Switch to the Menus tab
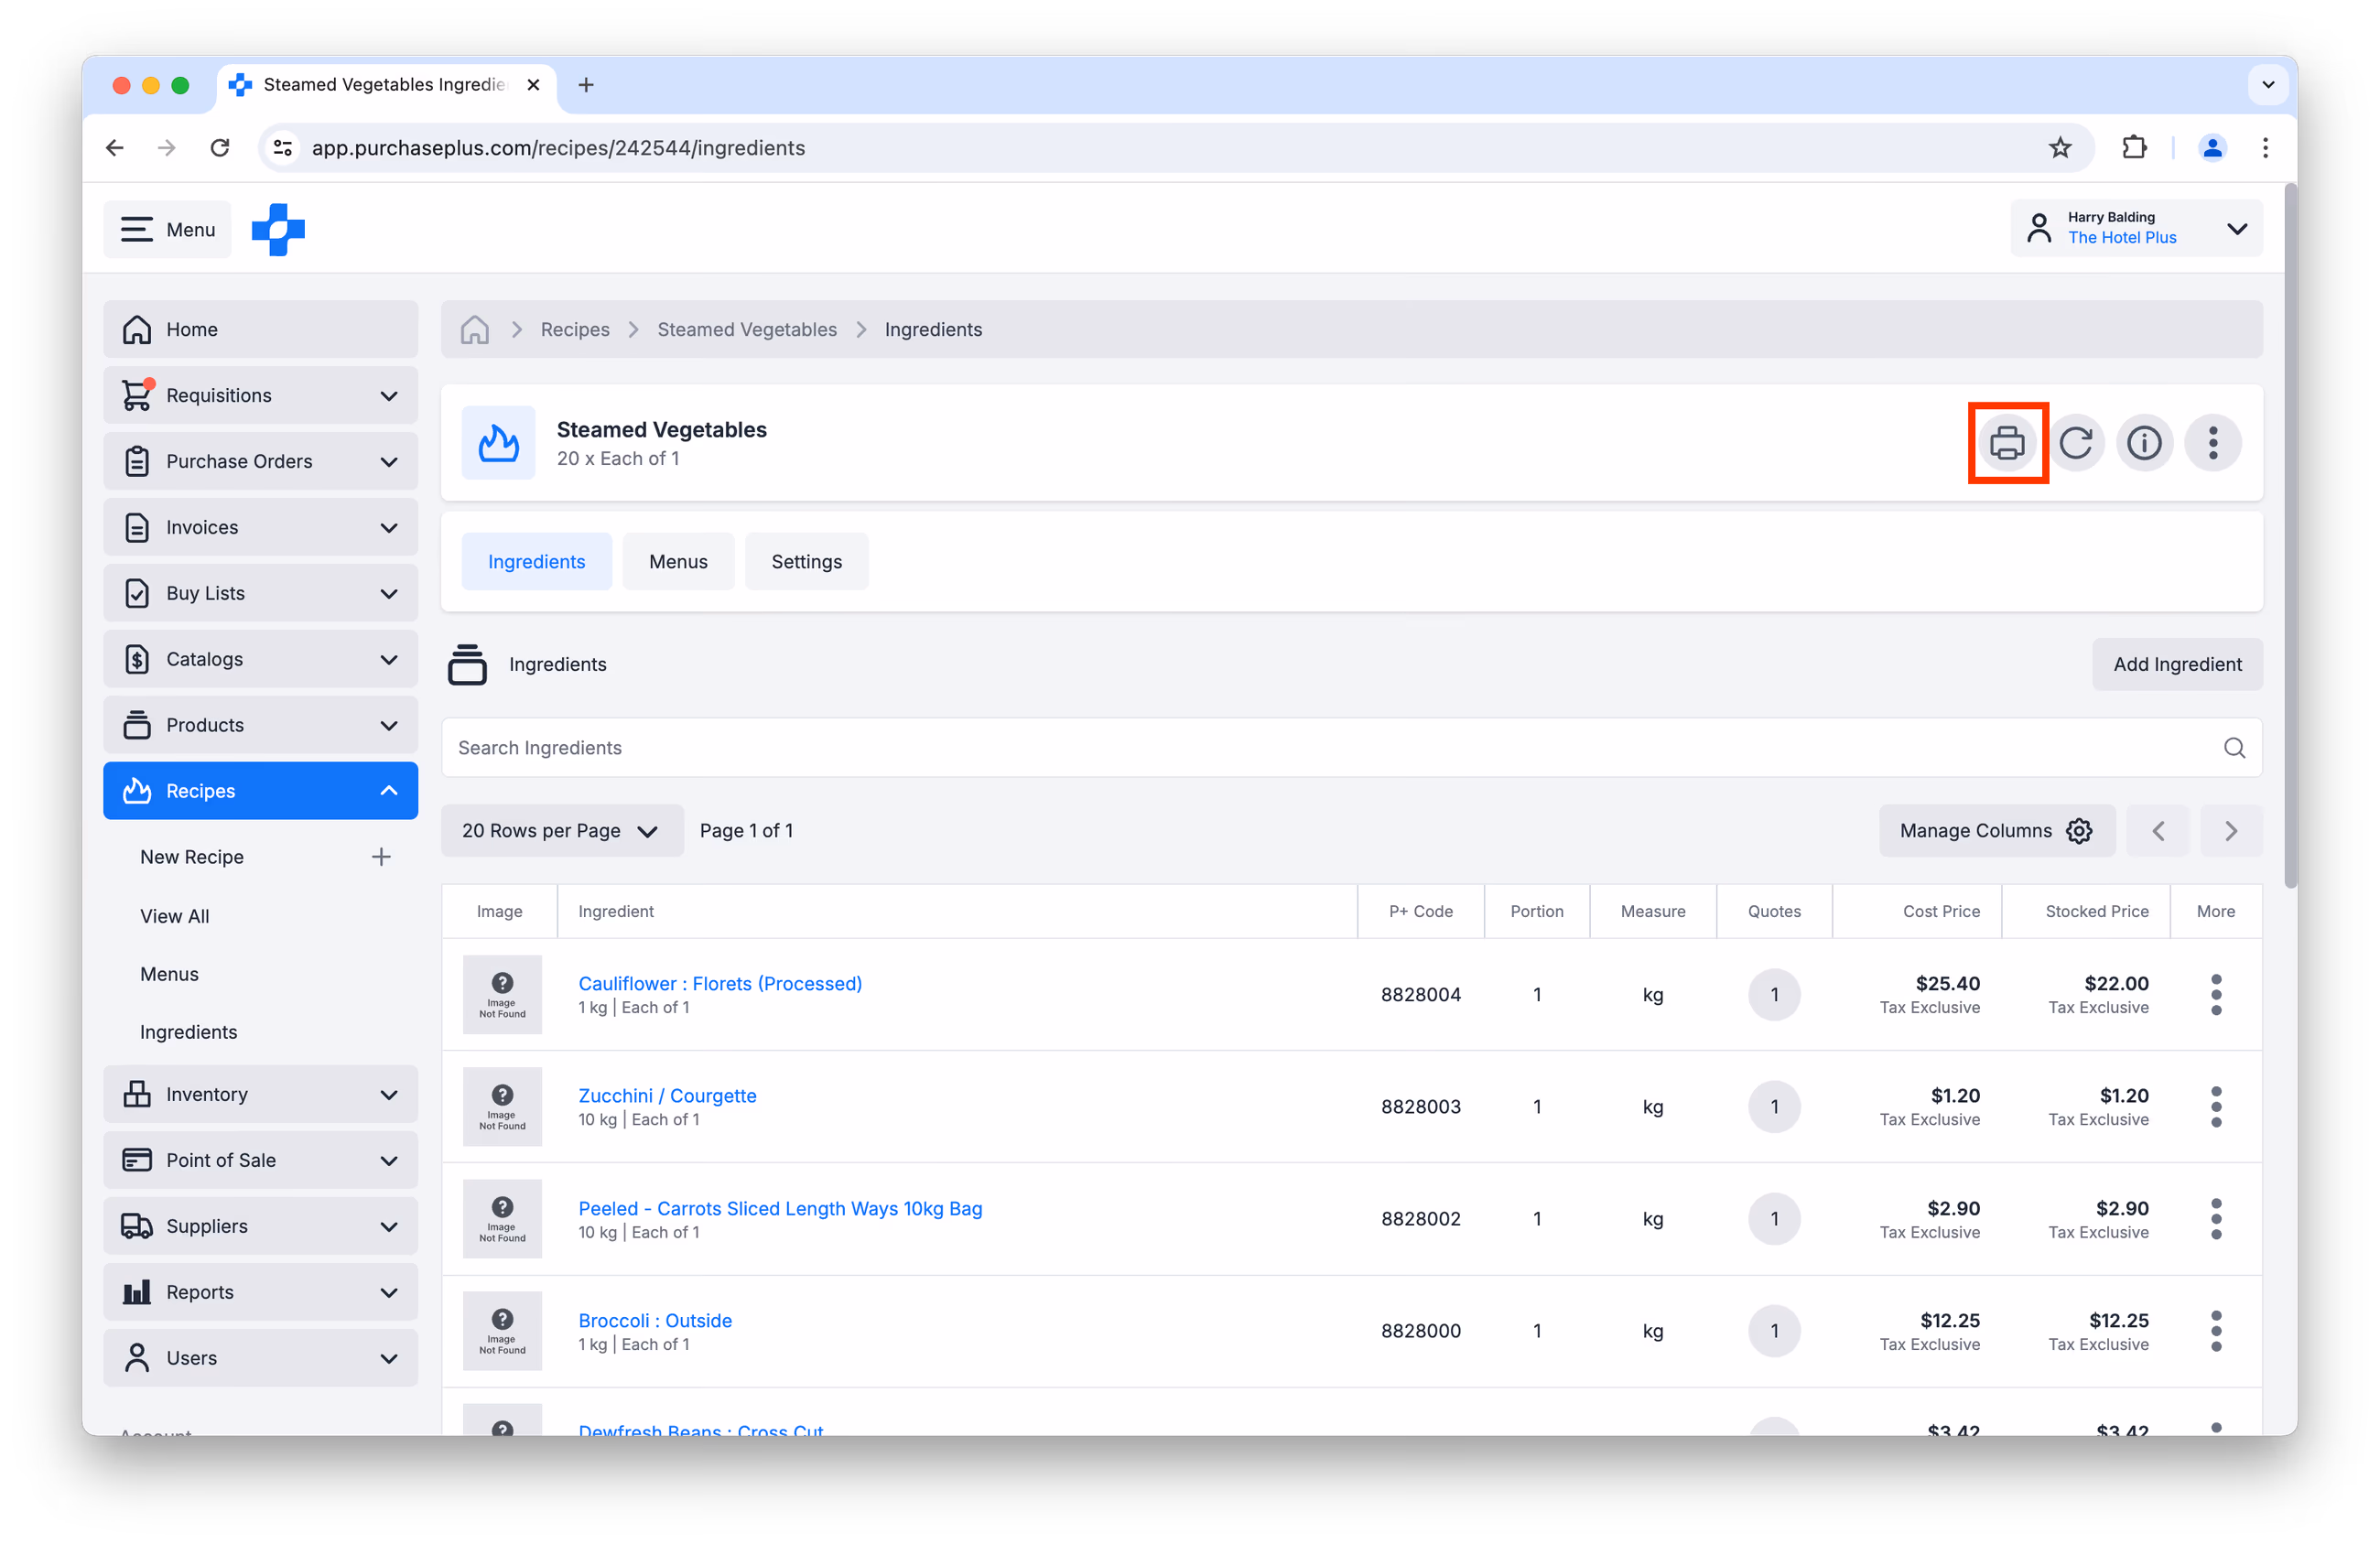This screenshot has height=1544, width=2380. tap(678, 562)
